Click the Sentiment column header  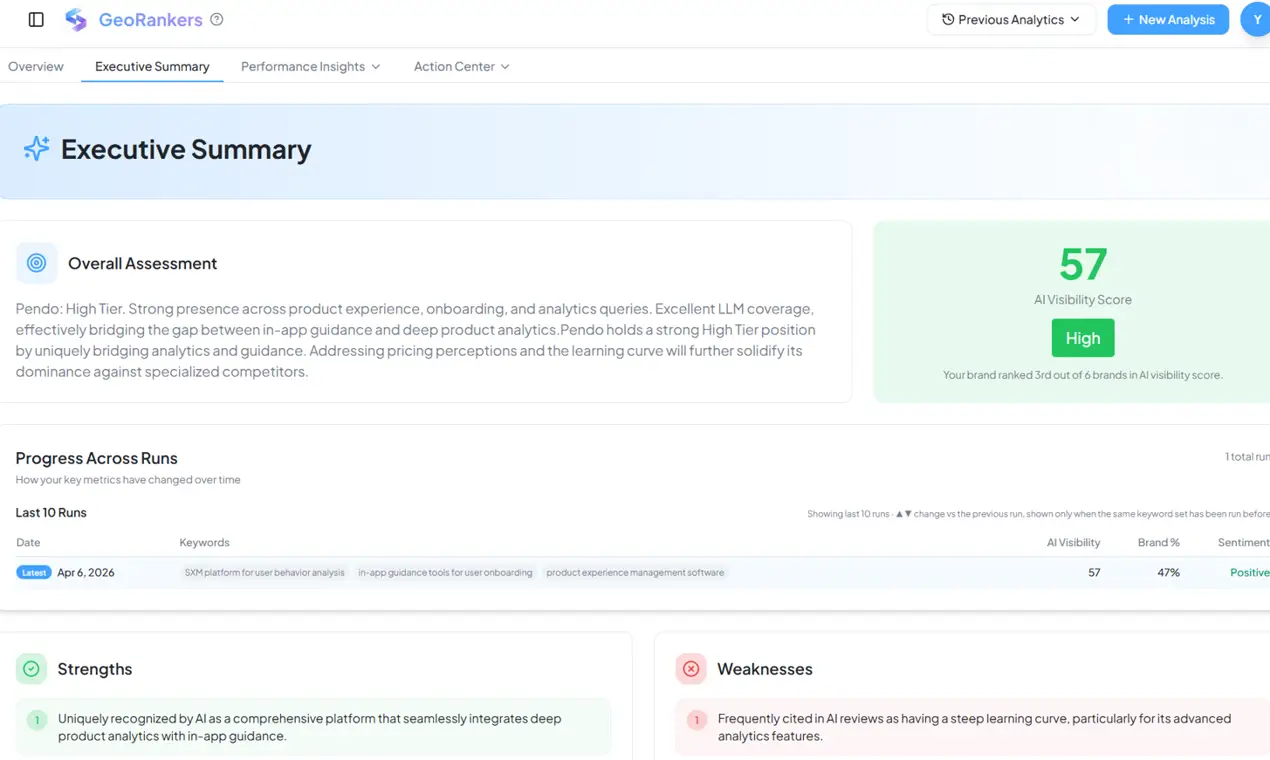1243,542
